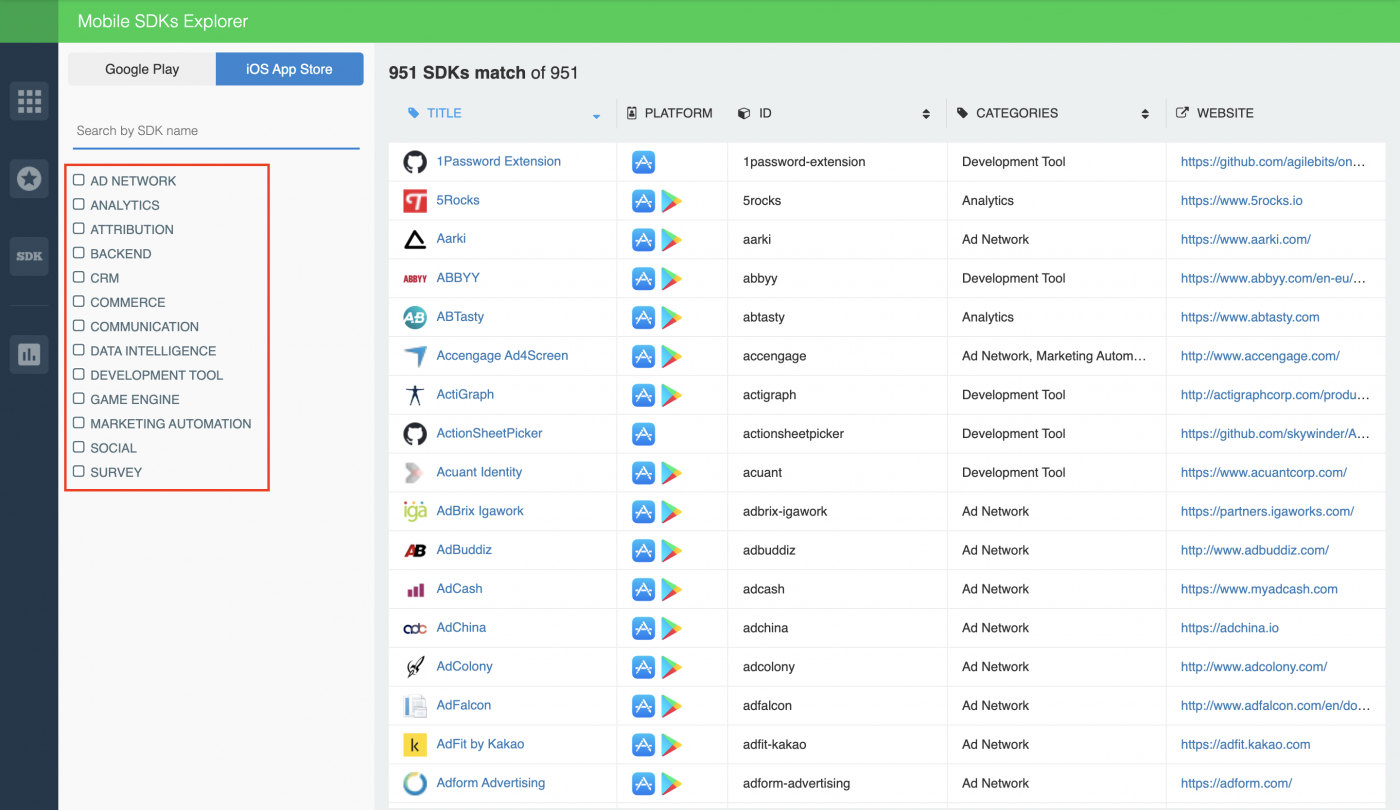Click the AdColony logo in the title column
Viewport: 1400px width, 810px height.
pos(414,666)
